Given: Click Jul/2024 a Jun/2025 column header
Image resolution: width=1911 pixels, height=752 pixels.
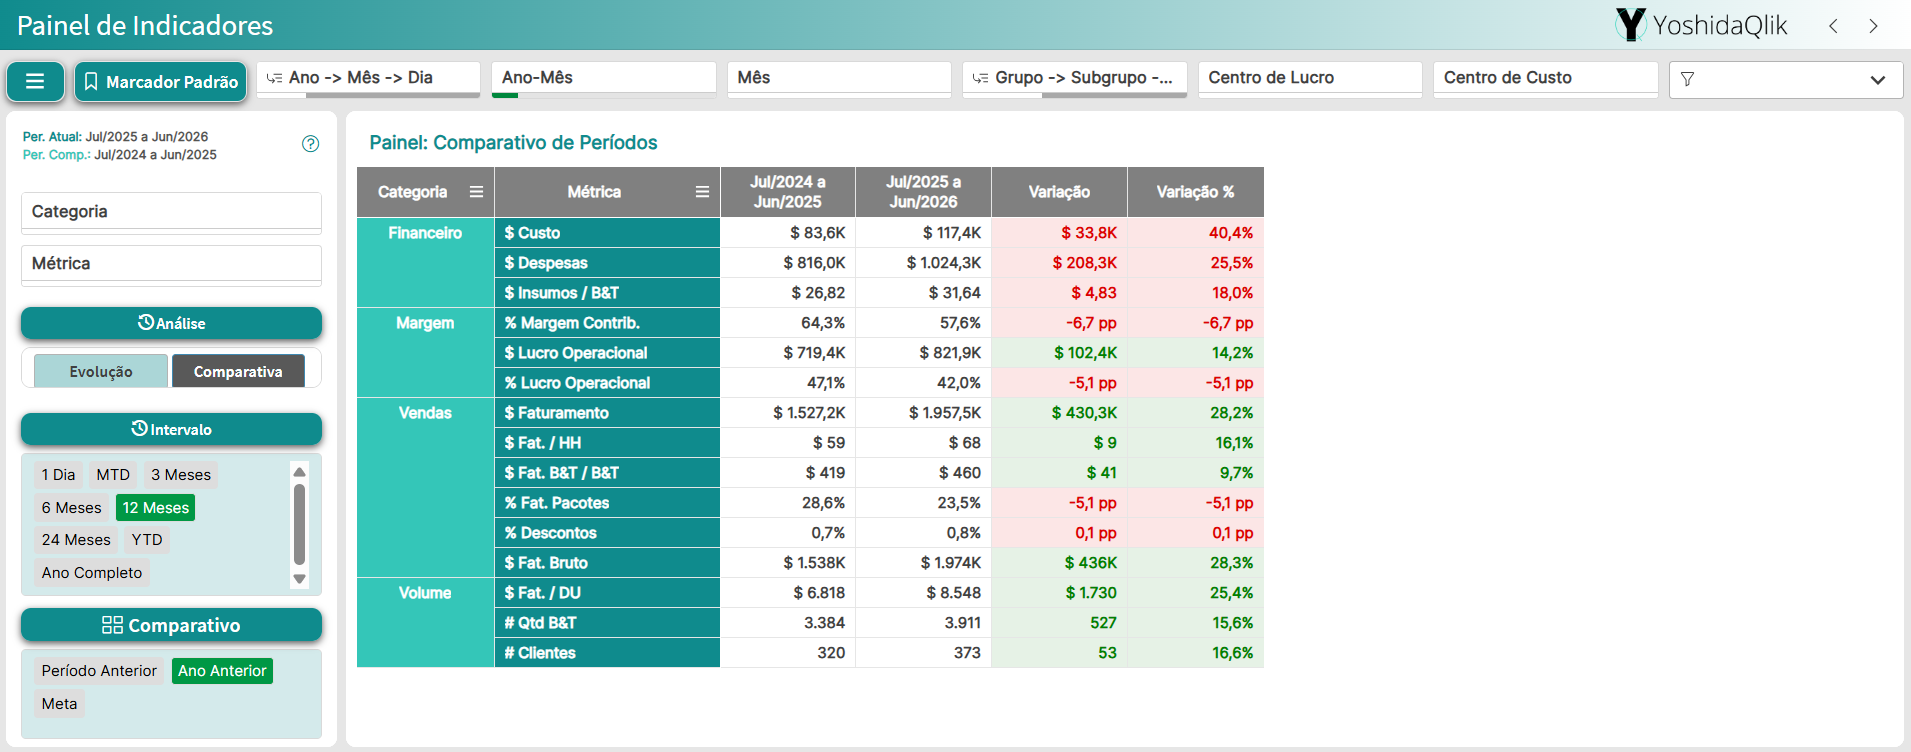Looking at the screenshot, I should [x=788, y=192].
